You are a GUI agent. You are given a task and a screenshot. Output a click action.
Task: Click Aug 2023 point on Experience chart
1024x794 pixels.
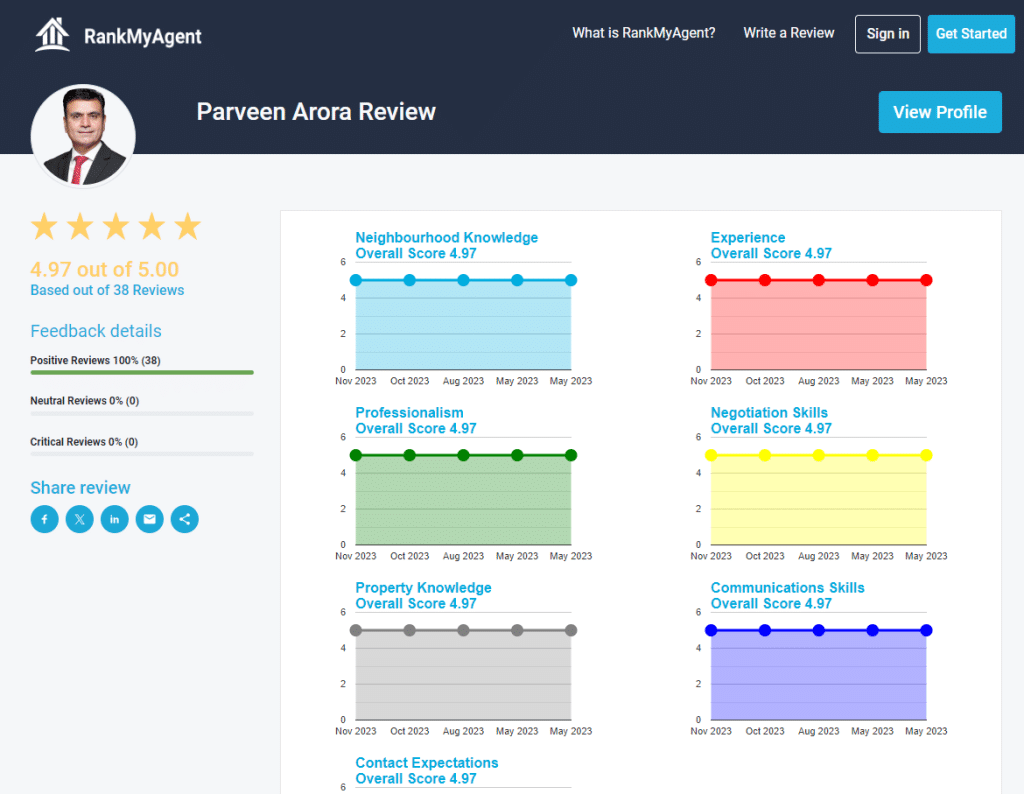818,280
